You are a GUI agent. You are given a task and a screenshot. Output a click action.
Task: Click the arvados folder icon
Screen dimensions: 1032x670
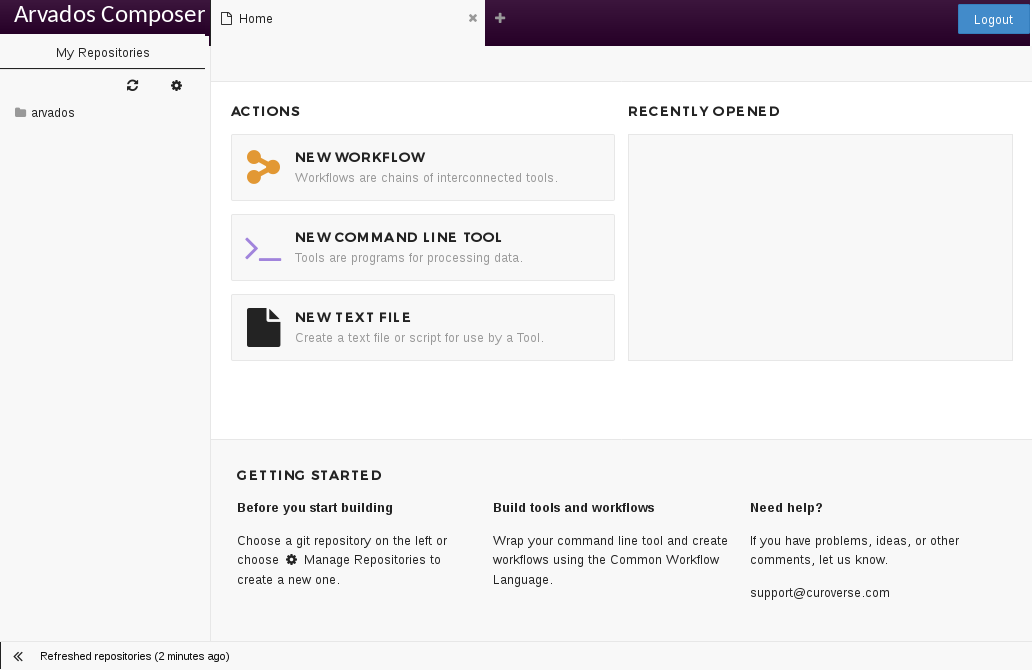(20, 113)
